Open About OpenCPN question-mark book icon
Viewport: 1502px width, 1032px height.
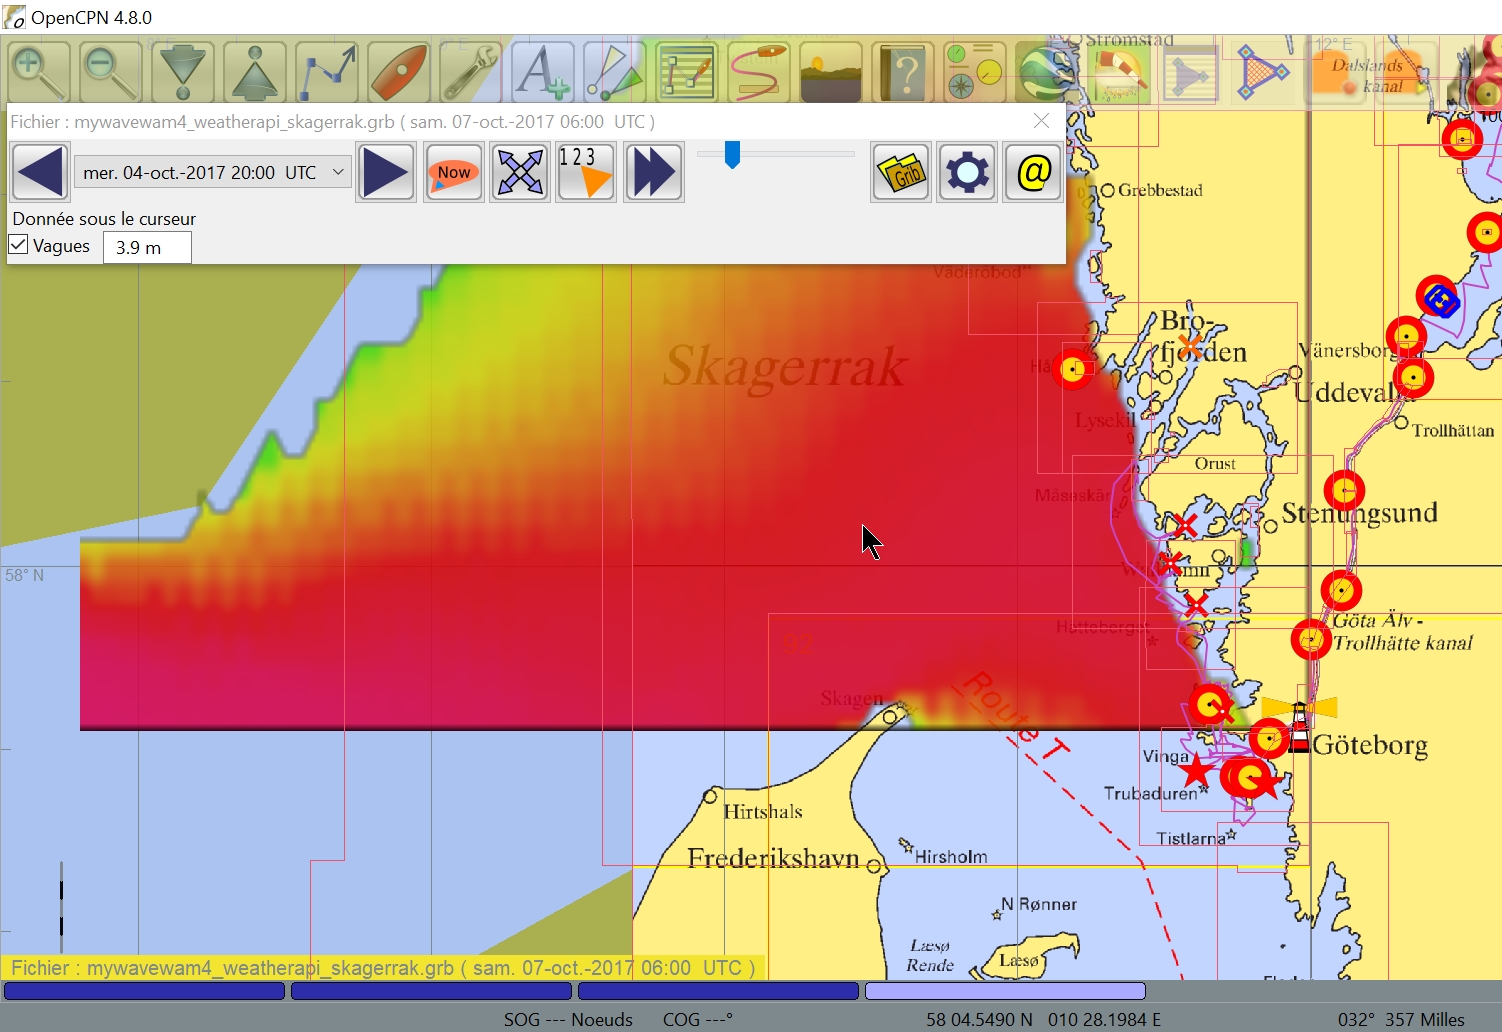pos(903,71)
